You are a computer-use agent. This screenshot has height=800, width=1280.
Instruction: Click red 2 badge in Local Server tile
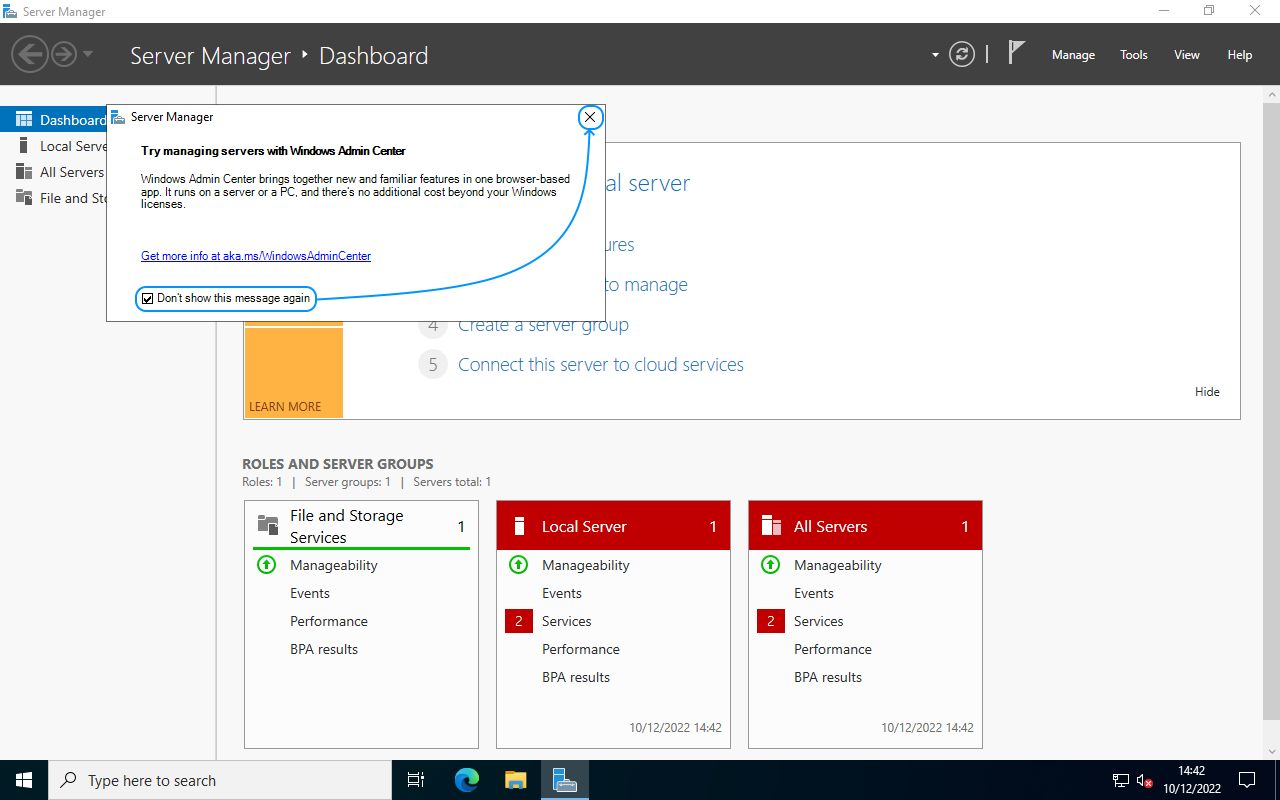519,621
